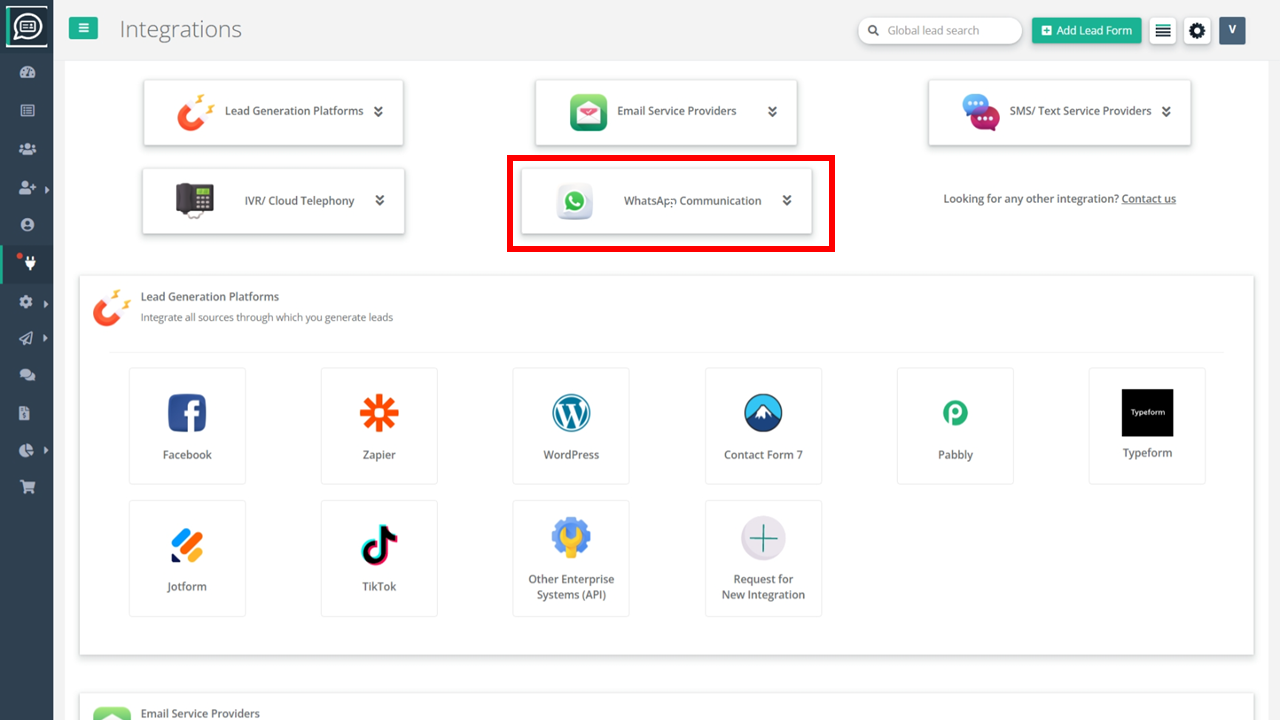Expand the paper plane sidebar submenu arrow
Screen dimensions: 1280x720
46,339
